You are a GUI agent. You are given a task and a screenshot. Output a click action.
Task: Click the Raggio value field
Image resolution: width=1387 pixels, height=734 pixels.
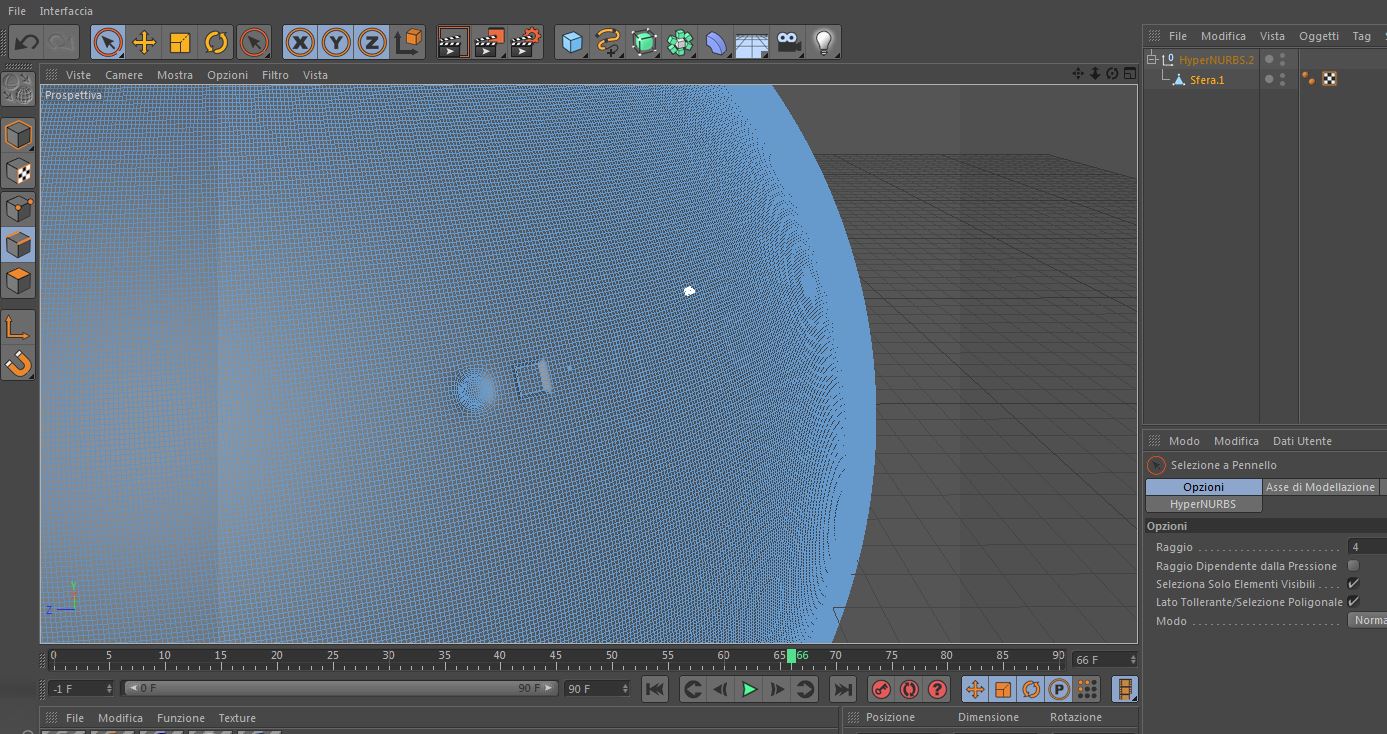pos(1366,547)
